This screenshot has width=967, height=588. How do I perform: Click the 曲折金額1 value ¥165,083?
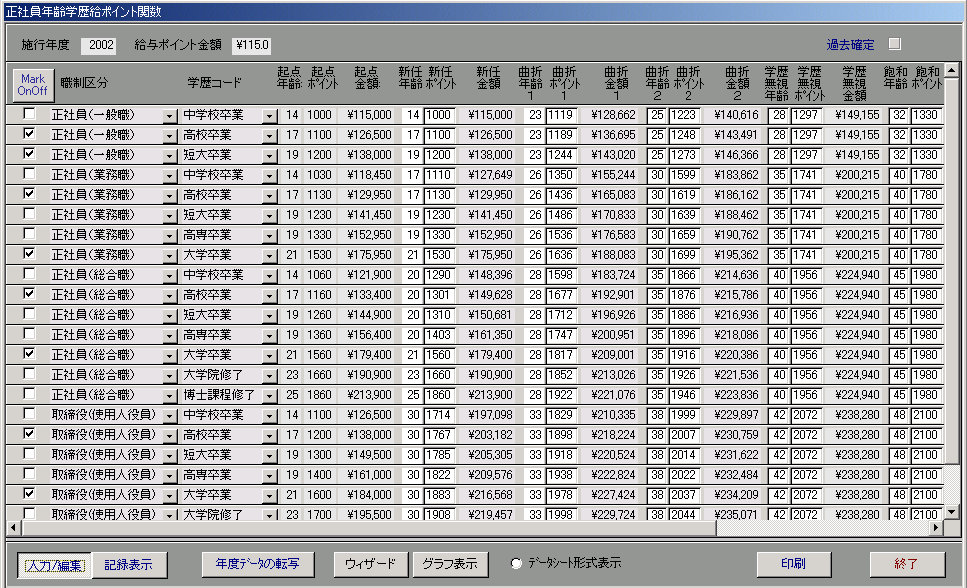click(x=612, y=195)
